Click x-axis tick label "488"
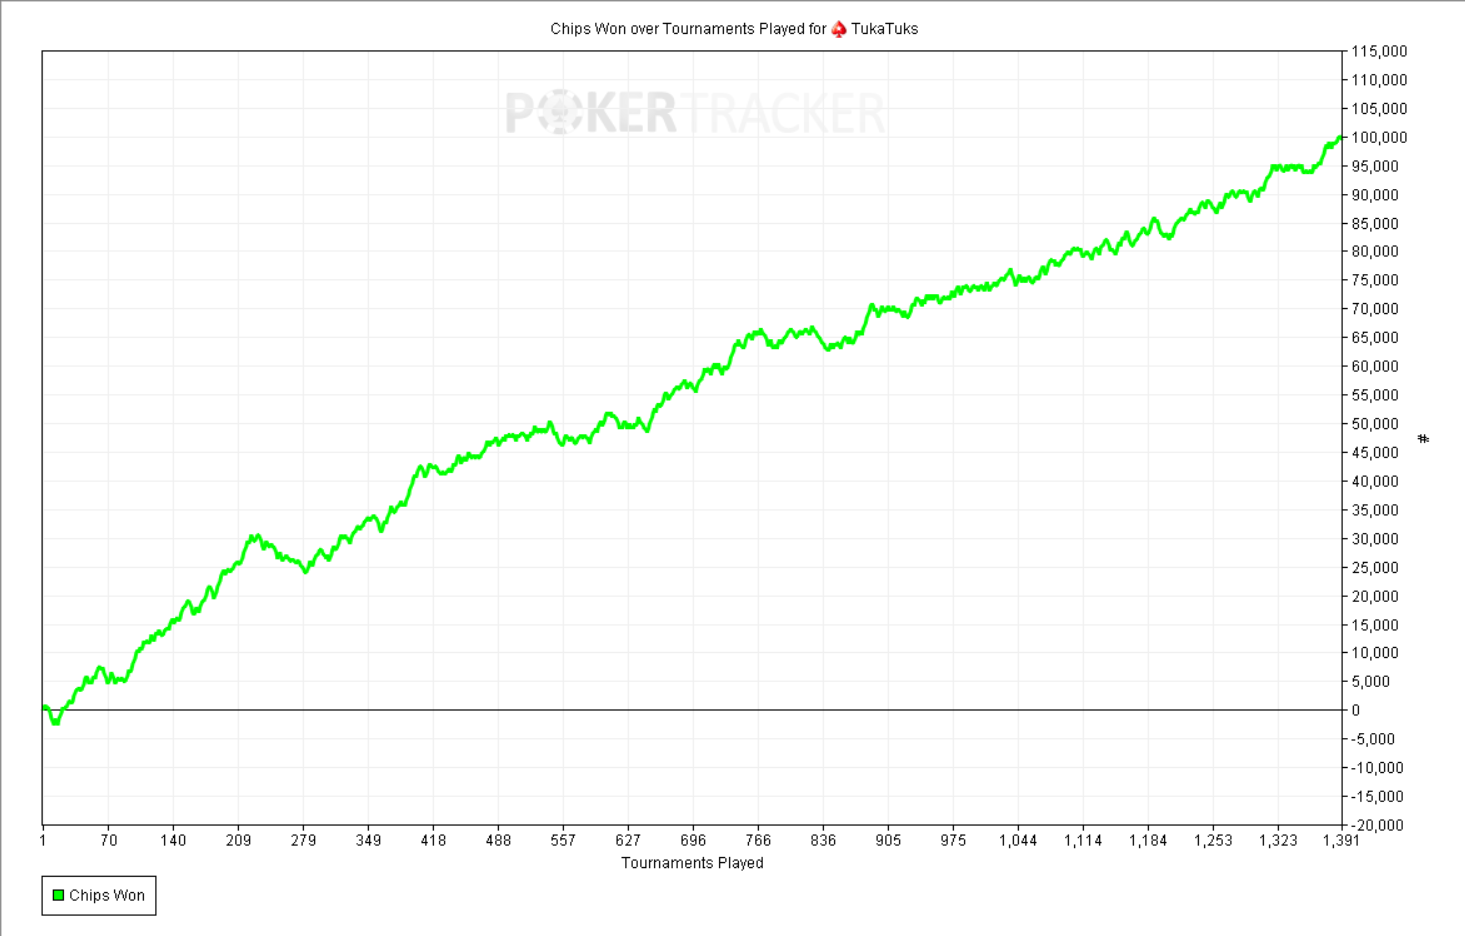Viewport: 1465px width, 936px height. tap(498, 840)
